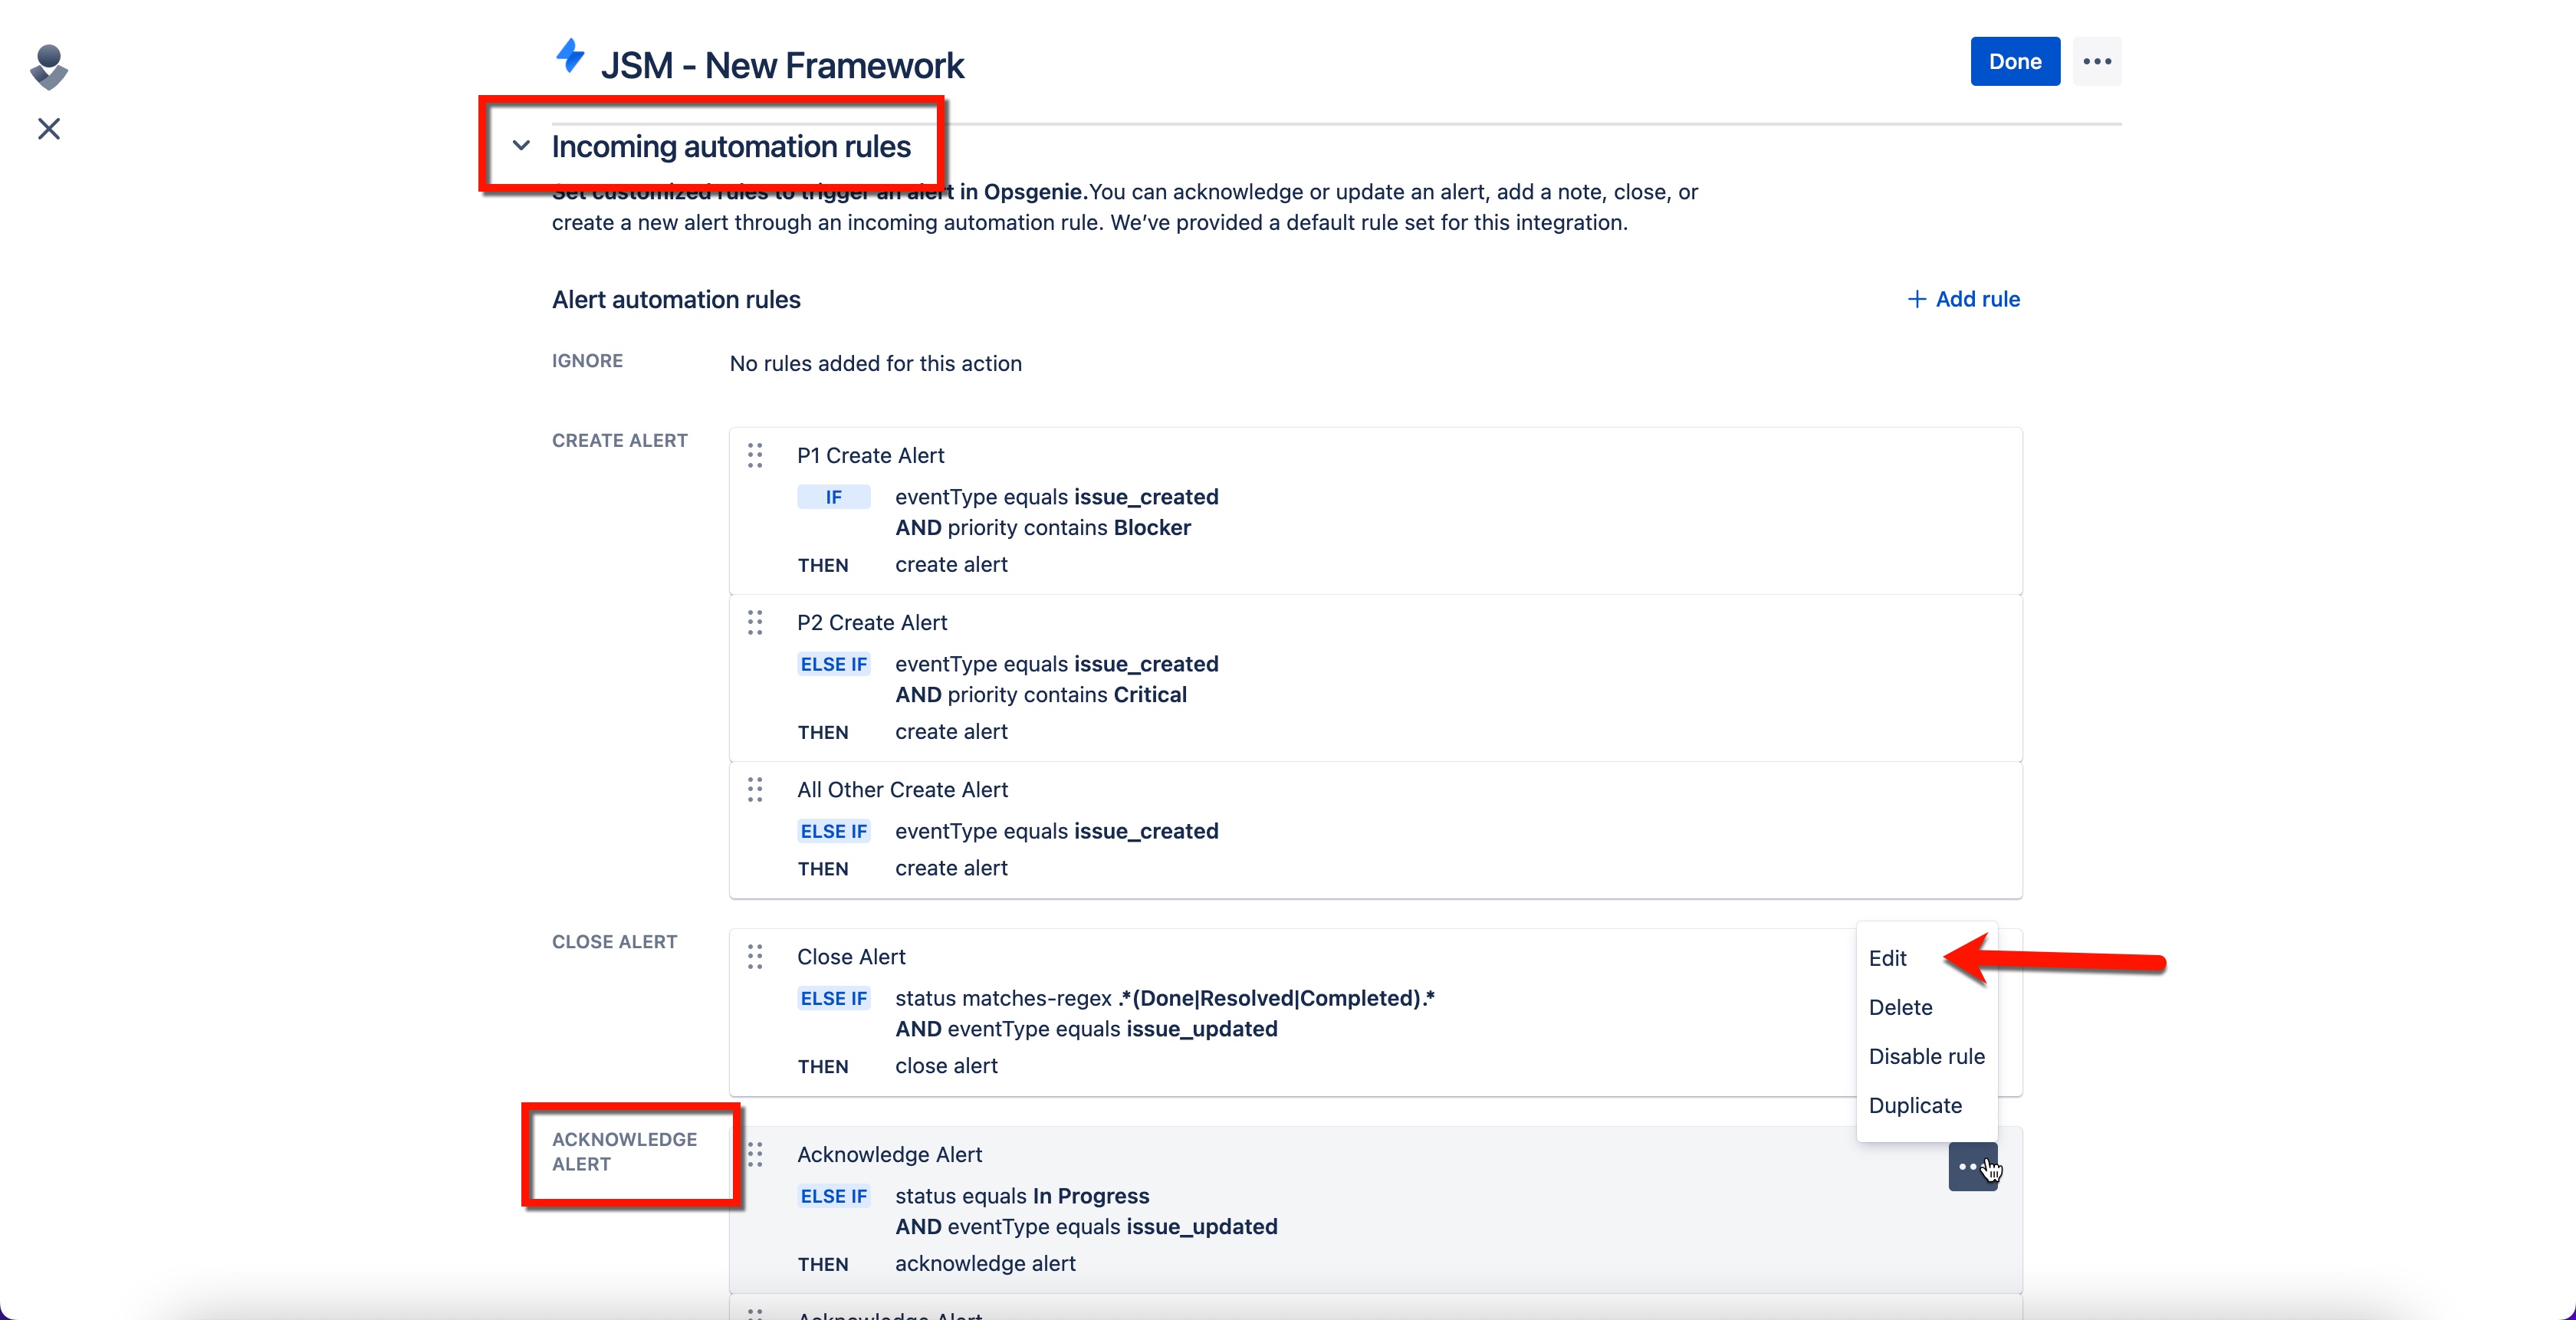Viewport: 2576px width, 1320px height.
Task: Collapse the Incoming automation rules section
Action: 520,145
